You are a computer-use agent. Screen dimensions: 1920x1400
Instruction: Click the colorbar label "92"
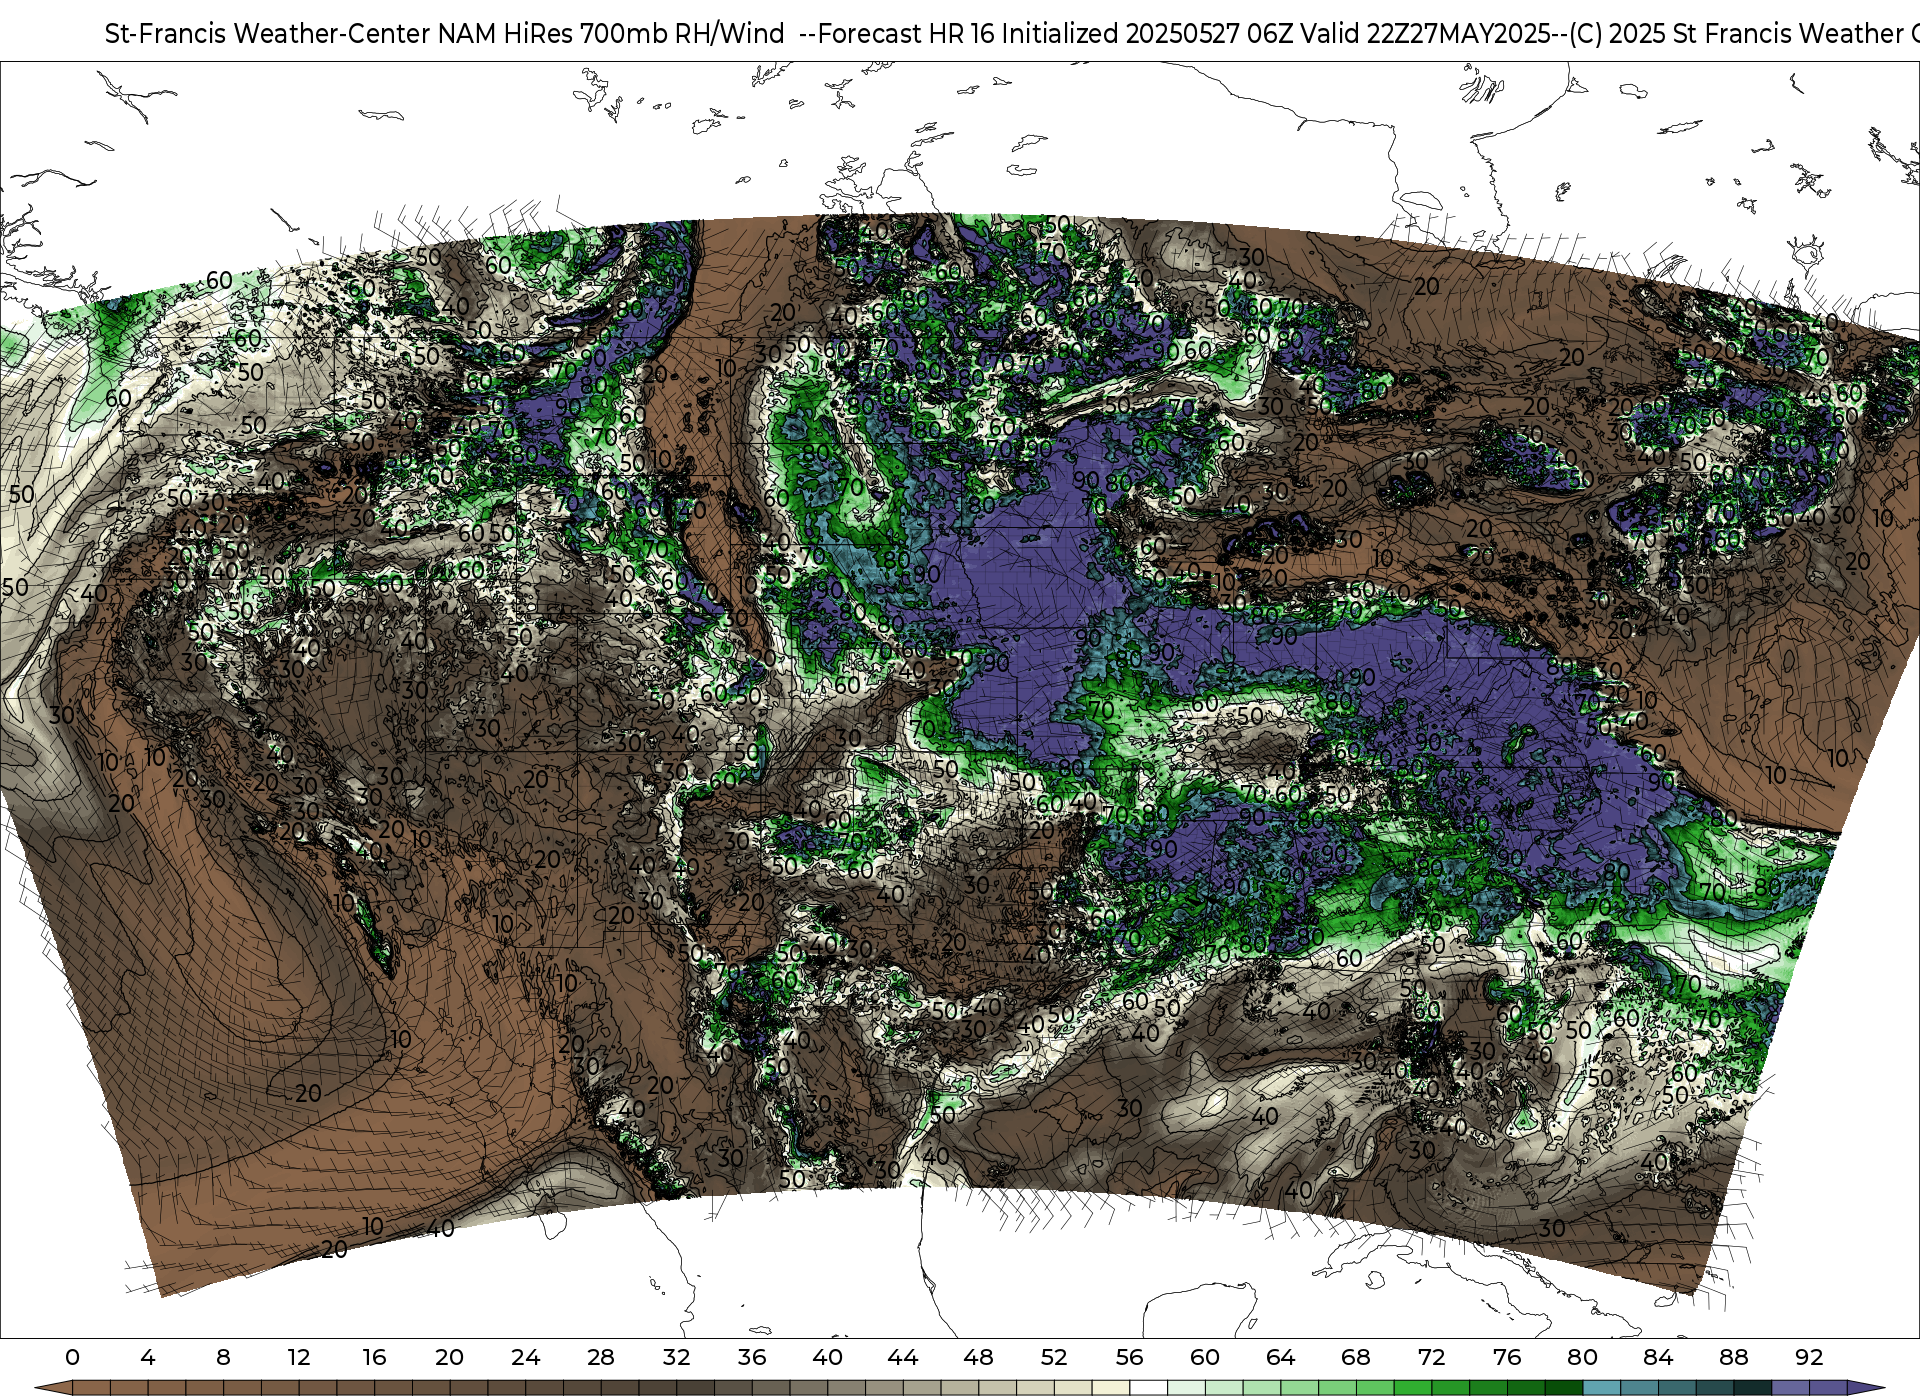1809,1357
